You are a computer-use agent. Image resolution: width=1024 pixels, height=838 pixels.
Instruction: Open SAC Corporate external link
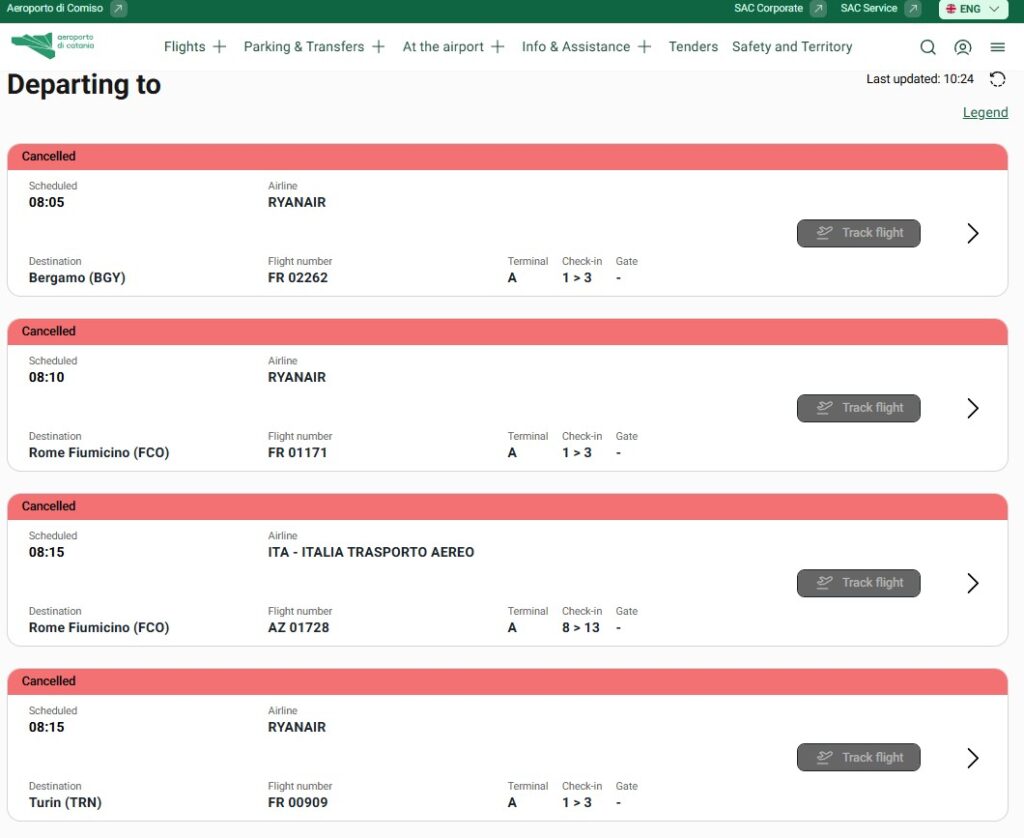coord(780,8)
